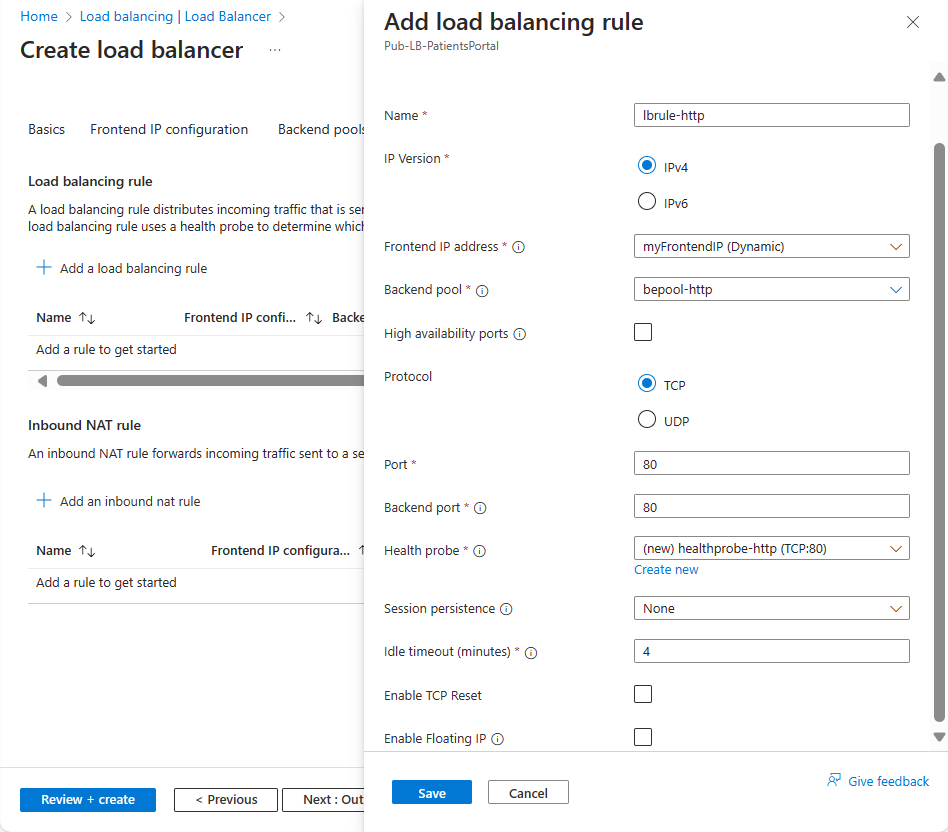Click the Cancel button
The width and height of the screenshot is (948, 832).
(x=528, y=792)
